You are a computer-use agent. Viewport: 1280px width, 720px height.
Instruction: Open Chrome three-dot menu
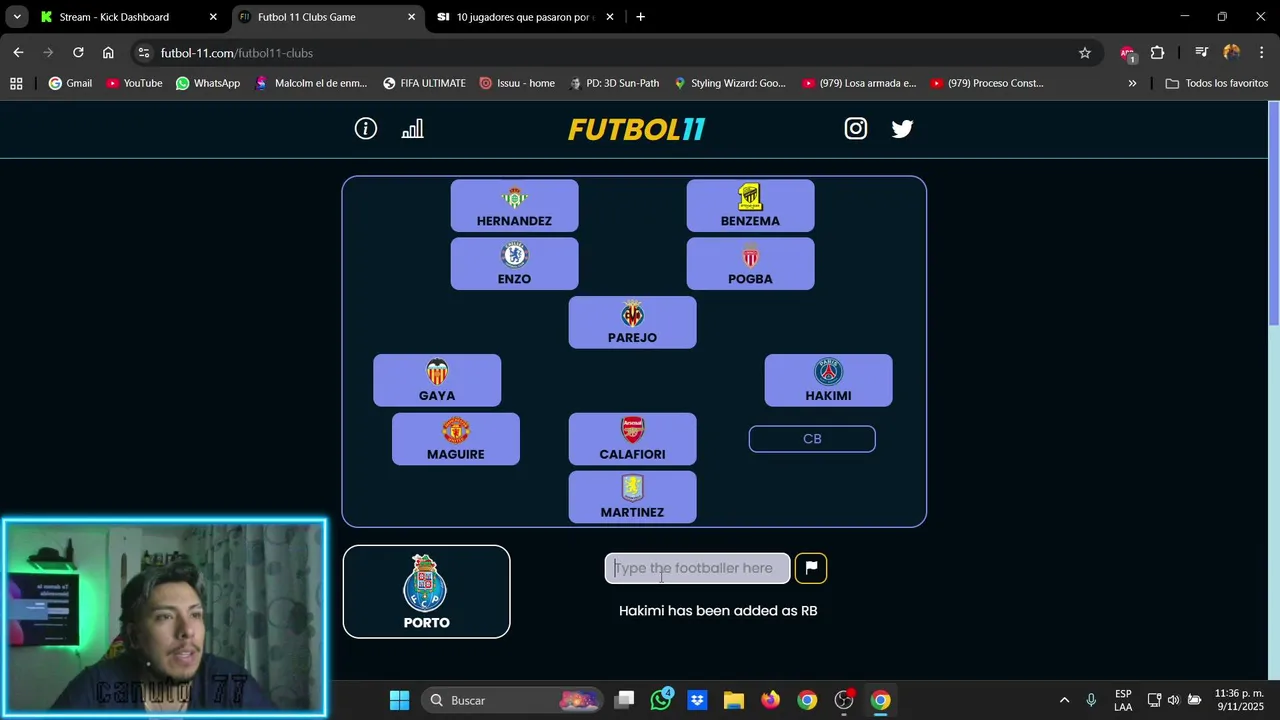(1260, 53)
